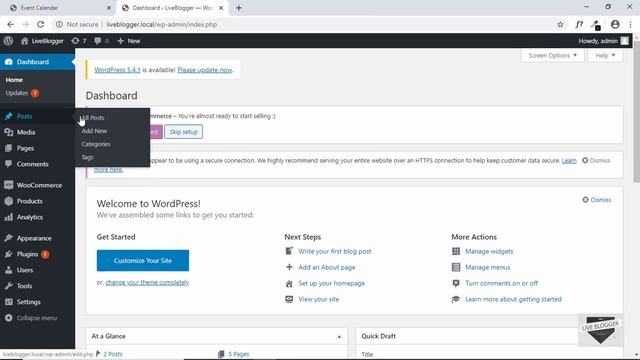
Task: Open the updates counter showing 7
Action: click(x=79, y=41)
